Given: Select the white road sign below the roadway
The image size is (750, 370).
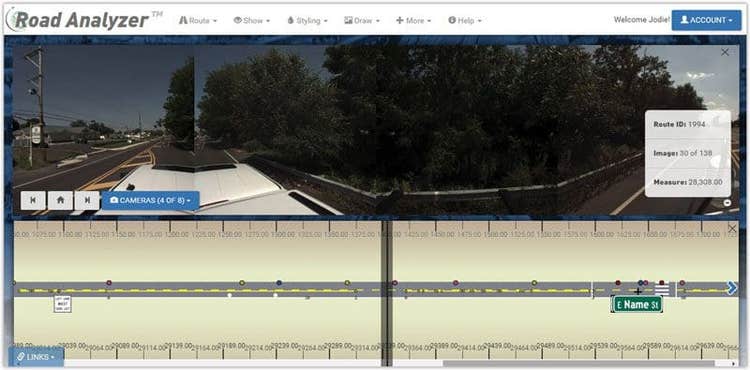Looking at the screenshot, I should [x=62, y=304].
